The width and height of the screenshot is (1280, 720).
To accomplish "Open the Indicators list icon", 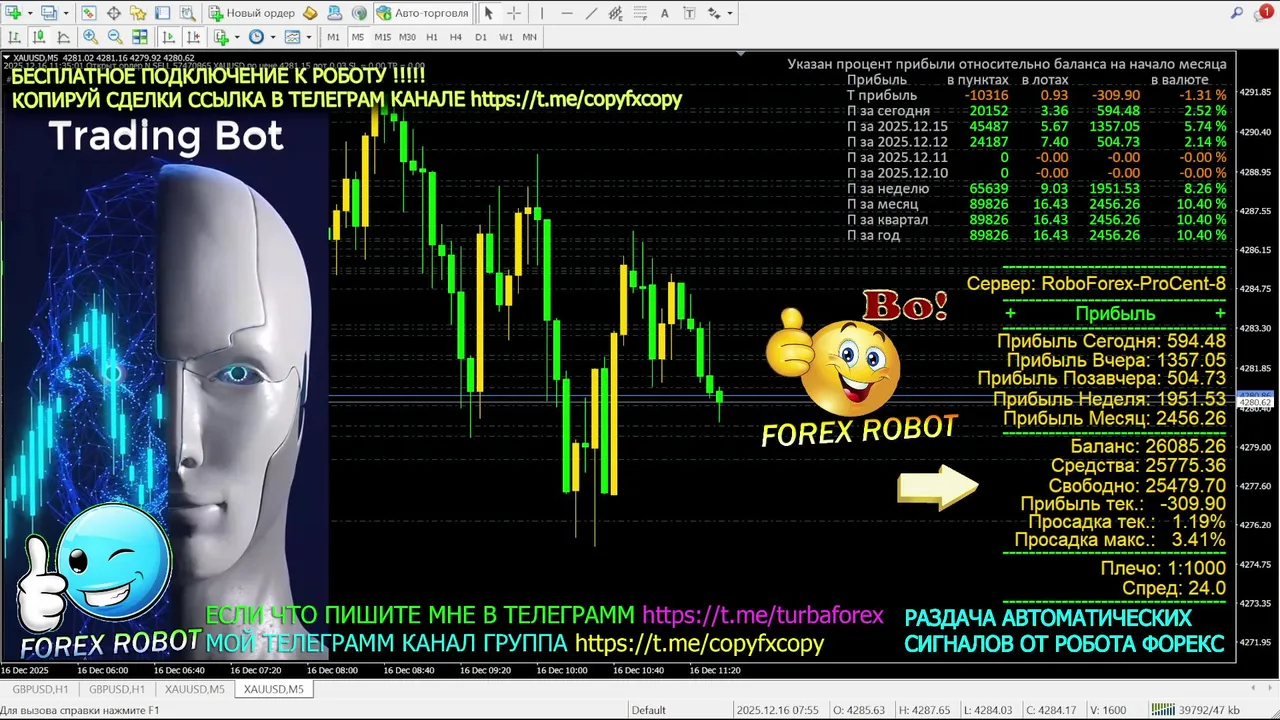I will tap(221, 37).
